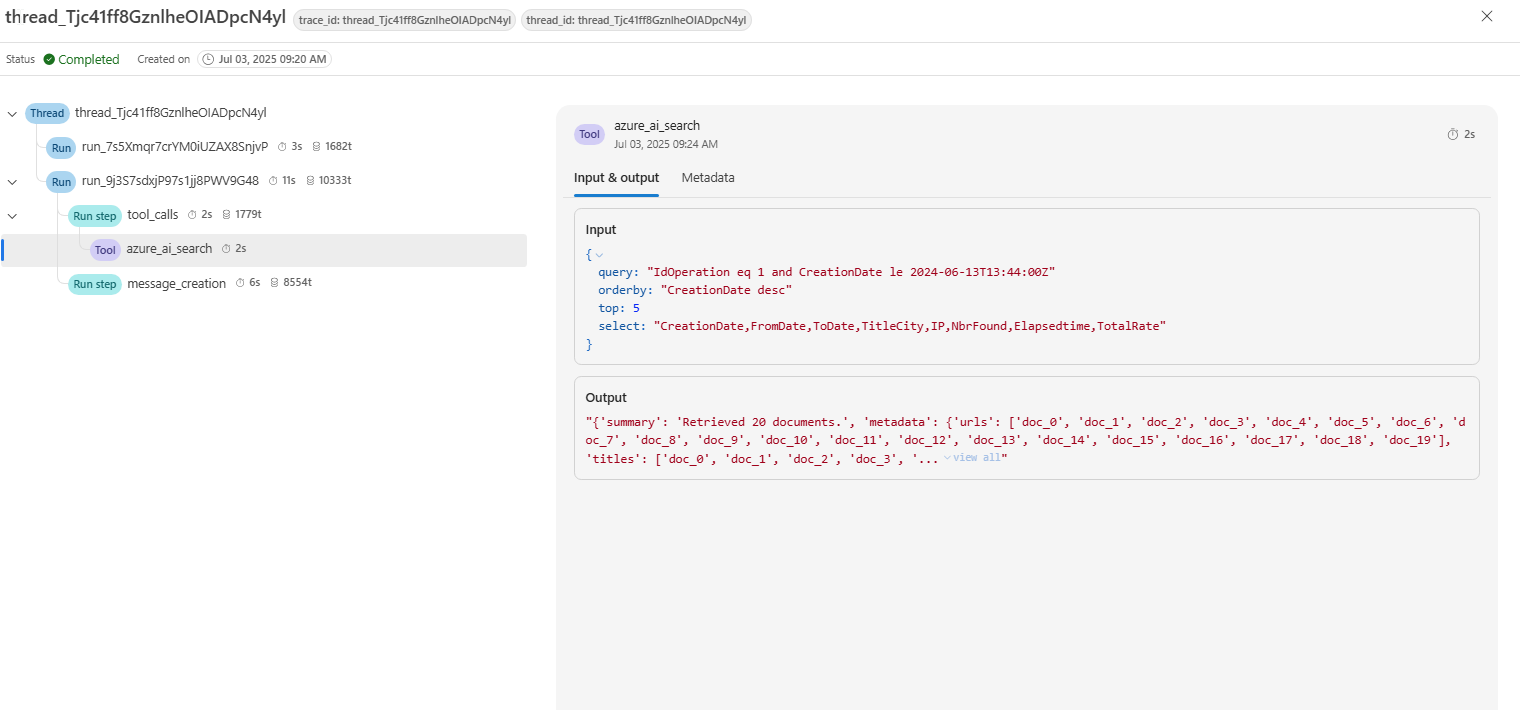
Task: Expand output with view all link
Action: coord(971,457)
